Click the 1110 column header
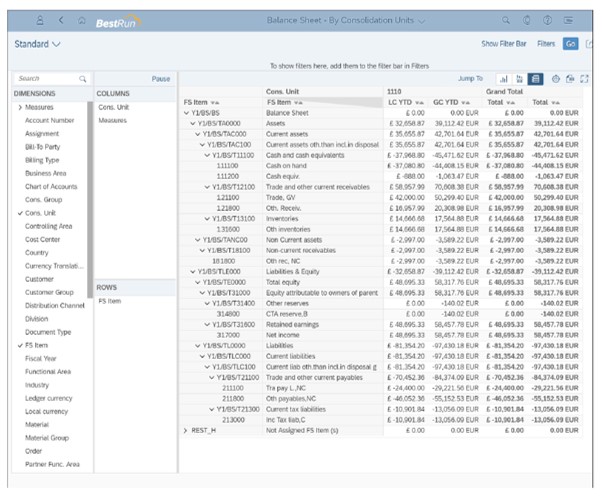603x498 pixels. (394, 92)
